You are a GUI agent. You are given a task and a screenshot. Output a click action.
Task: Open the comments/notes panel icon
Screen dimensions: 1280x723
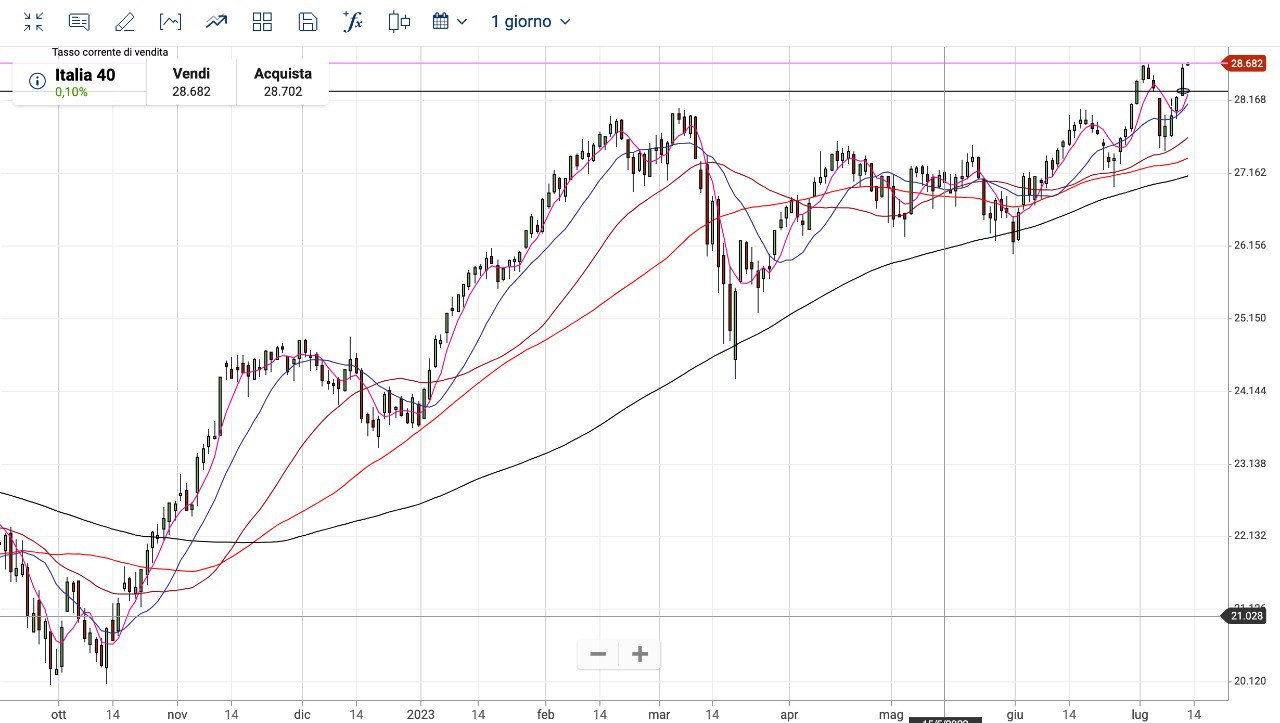click(x=79, y=22)
